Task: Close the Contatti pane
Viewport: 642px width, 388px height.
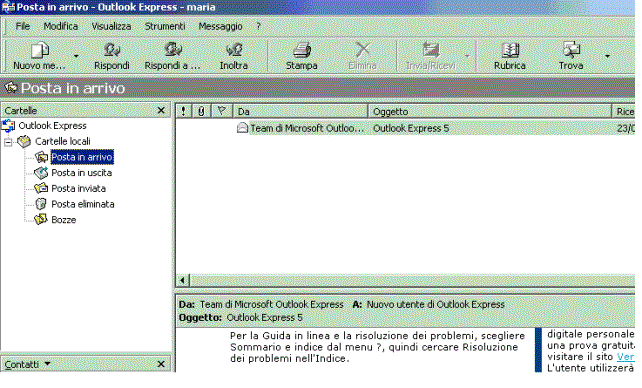Action: (x=161, y=364)
